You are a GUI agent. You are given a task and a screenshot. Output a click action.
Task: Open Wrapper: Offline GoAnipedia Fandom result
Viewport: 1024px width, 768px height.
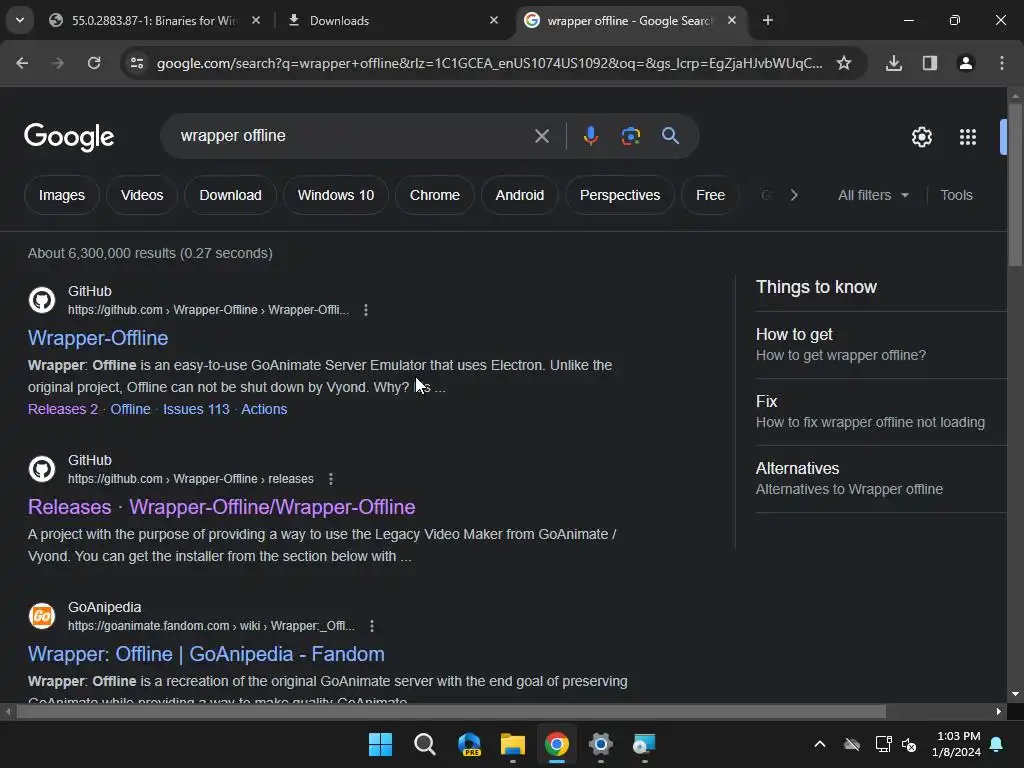206,654
